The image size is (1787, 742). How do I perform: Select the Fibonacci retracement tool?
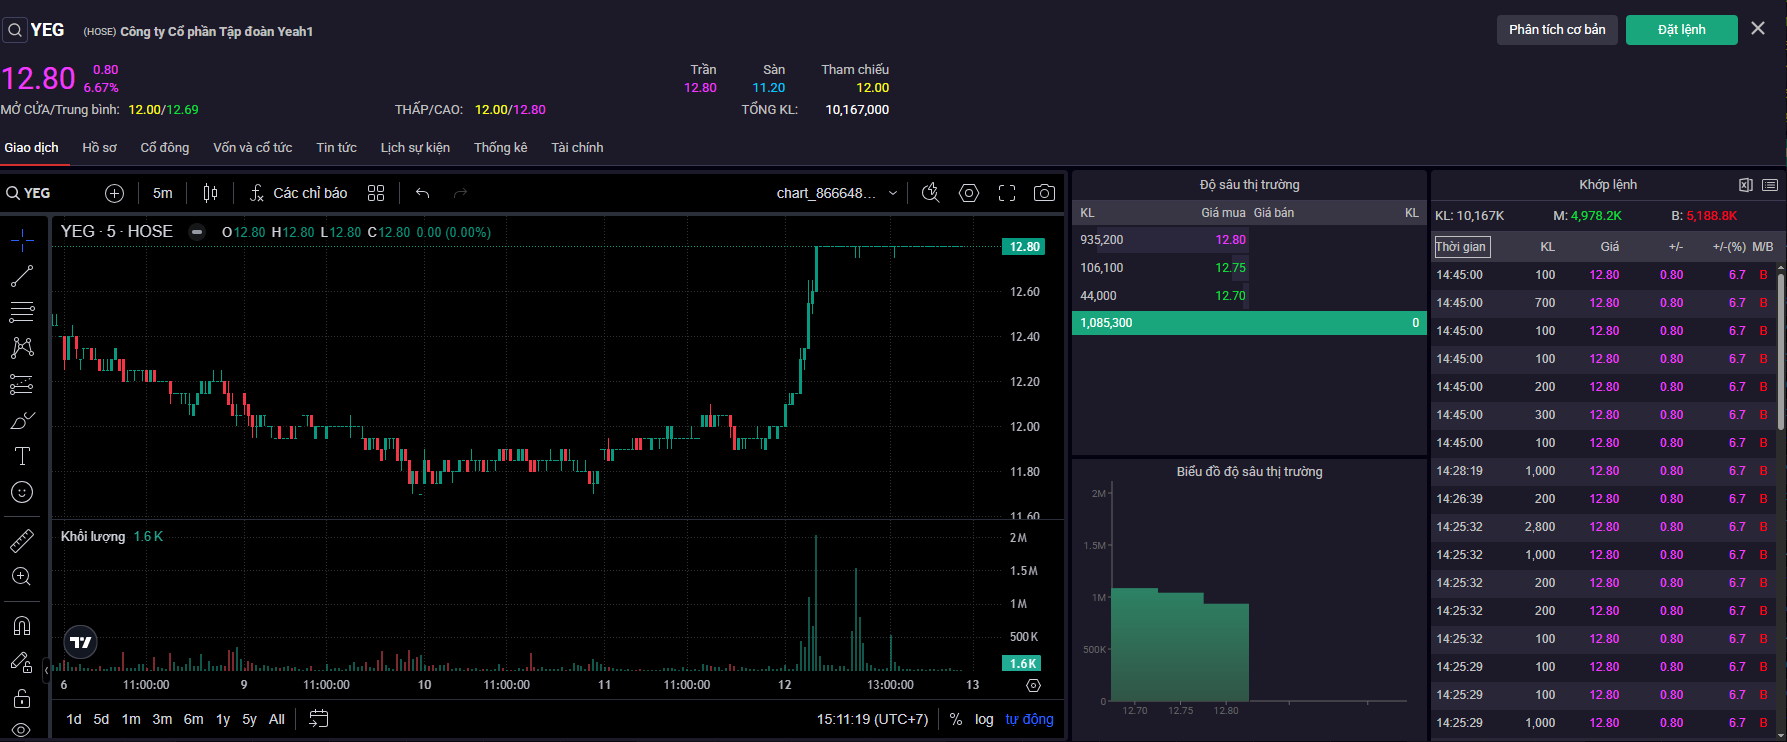[22, 312]
